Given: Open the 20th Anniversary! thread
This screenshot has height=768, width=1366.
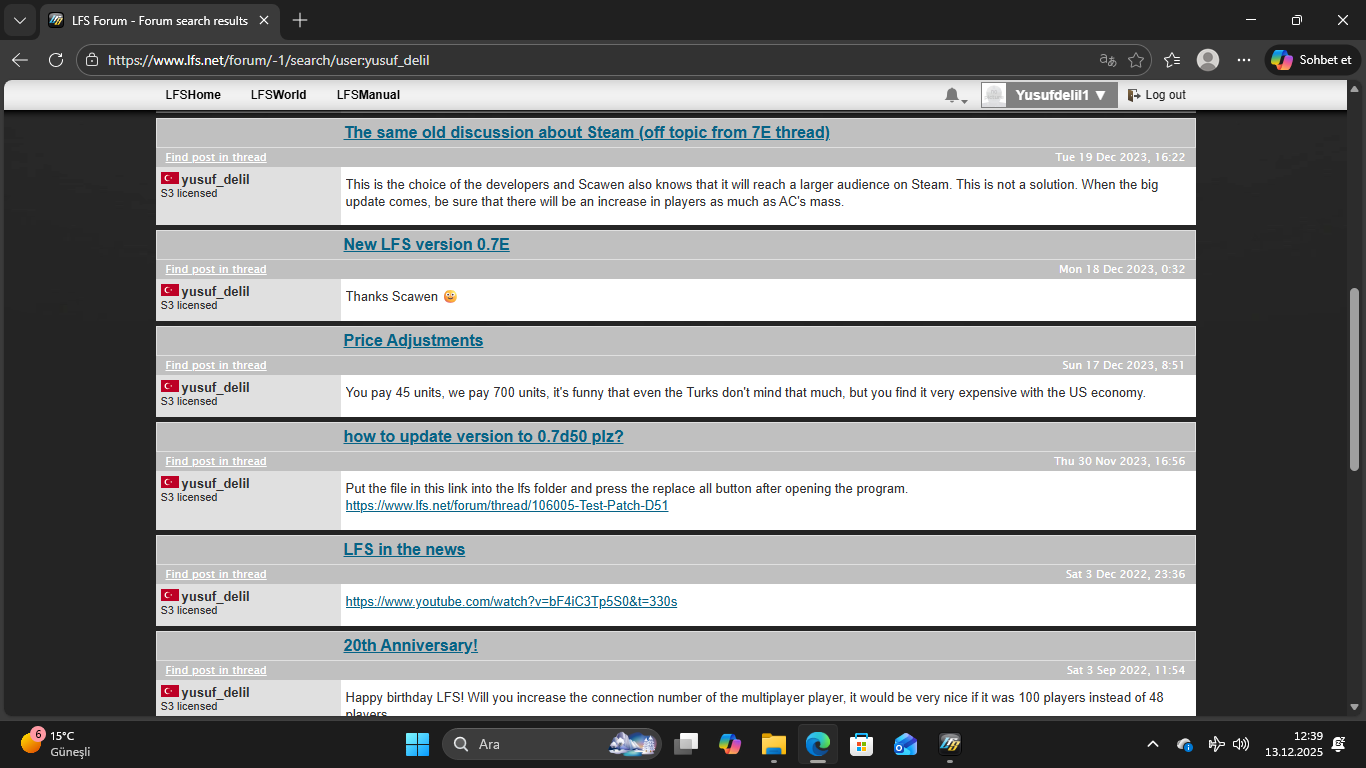Looking at the screenshot, I should (x=411, y=645).
